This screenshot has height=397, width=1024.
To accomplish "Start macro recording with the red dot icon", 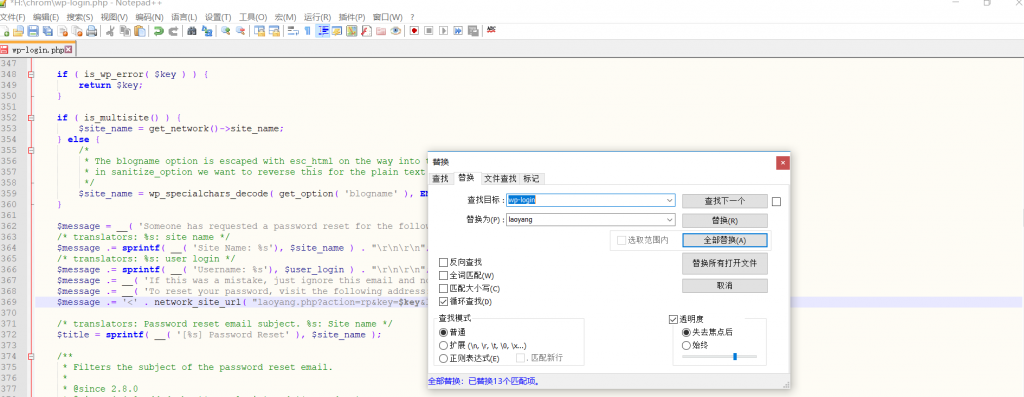I will click(x=414, y=31).
